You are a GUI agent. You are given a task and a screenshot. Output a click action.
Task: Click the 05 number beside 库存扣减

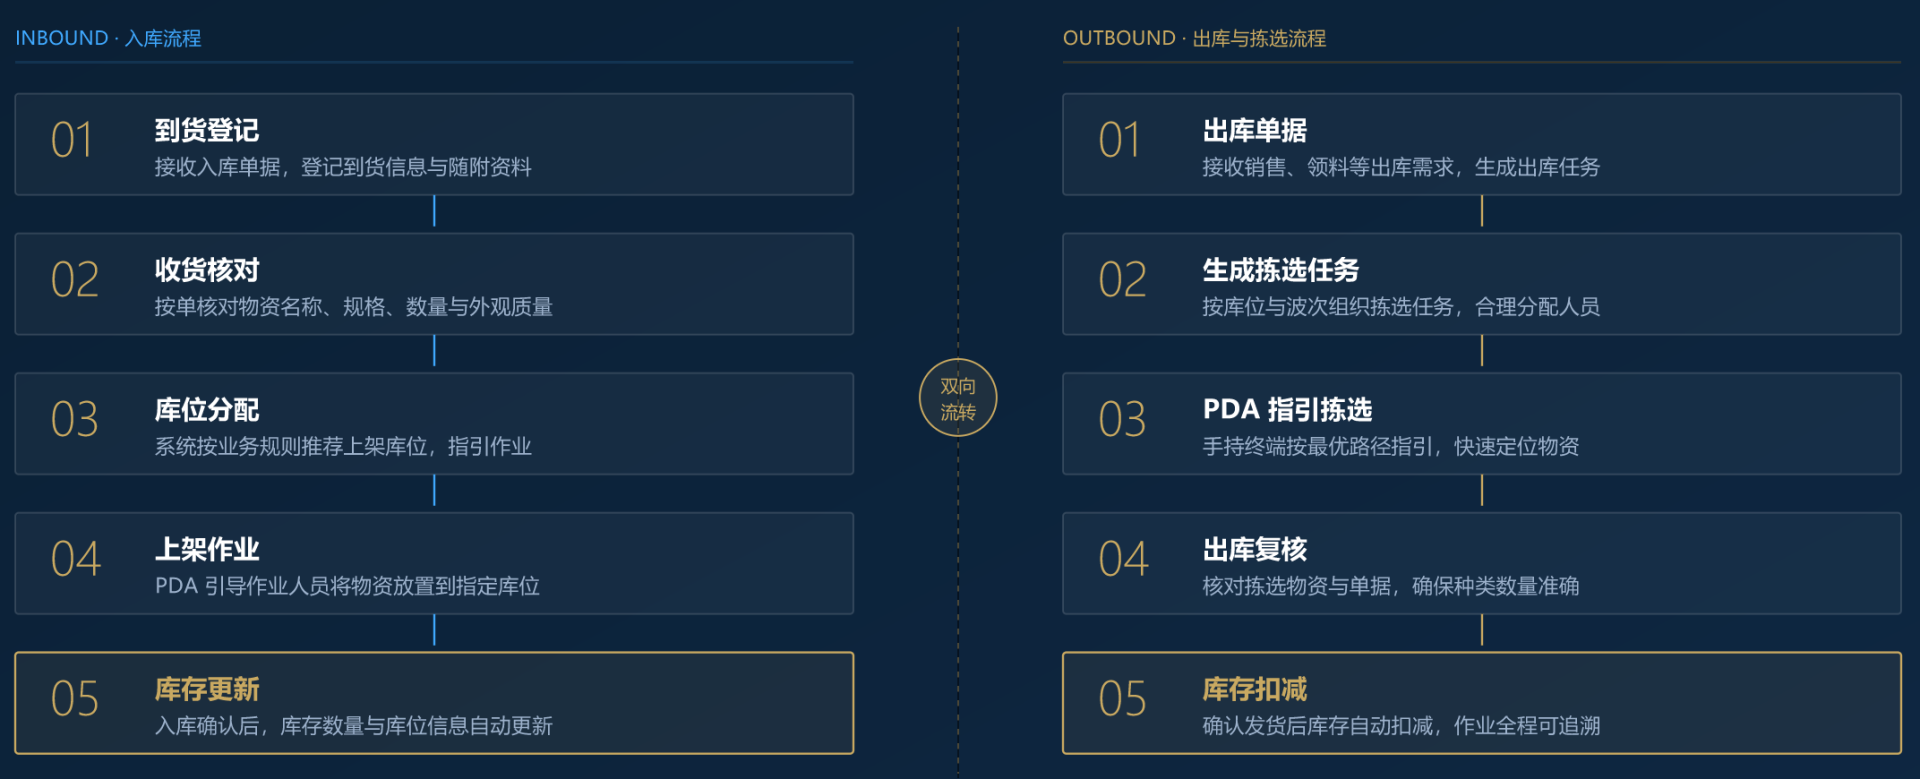tap(1122, 699)
